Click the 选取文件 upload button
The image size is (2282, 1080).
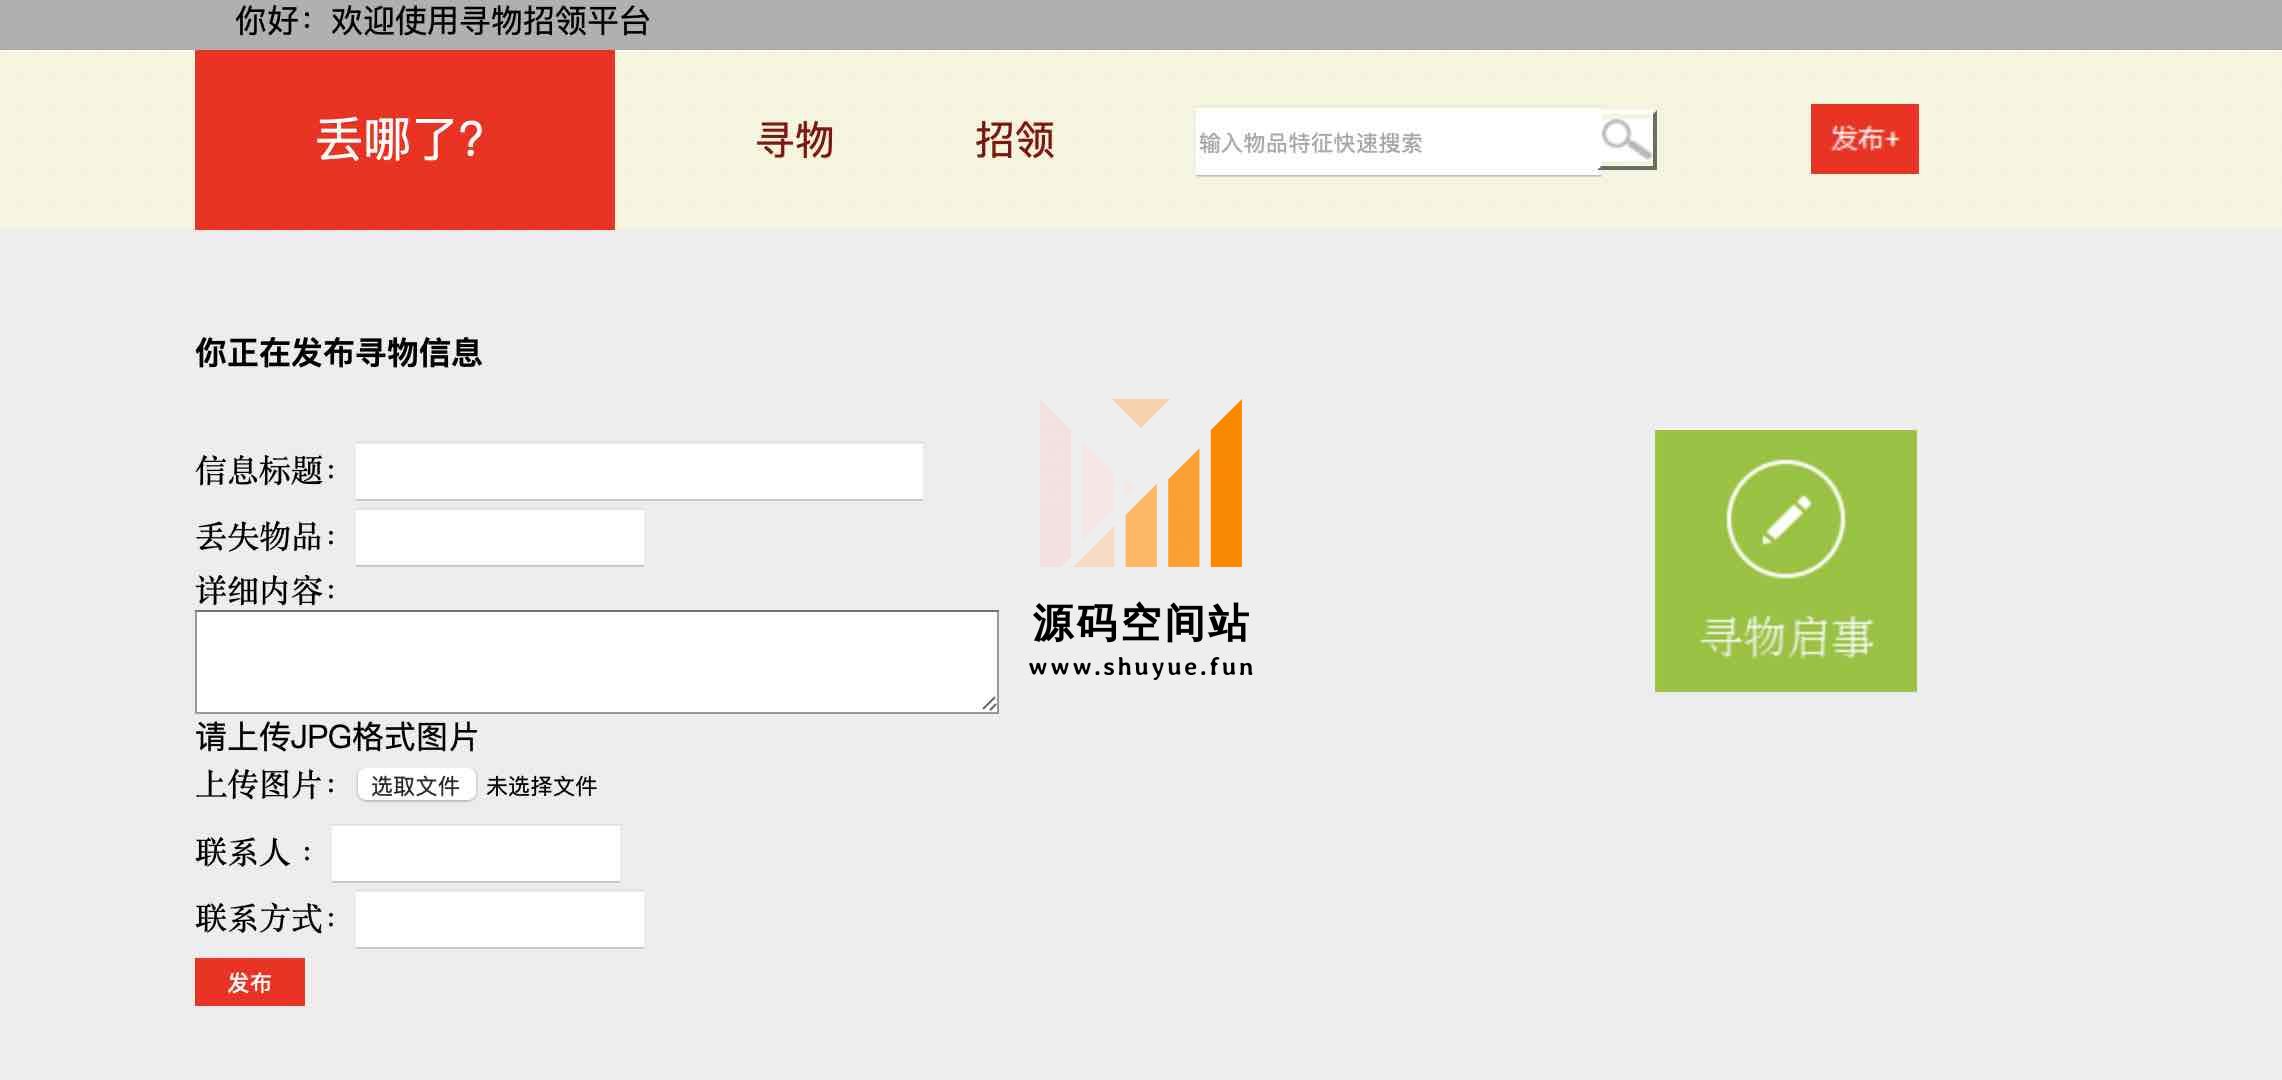point(416,786)
